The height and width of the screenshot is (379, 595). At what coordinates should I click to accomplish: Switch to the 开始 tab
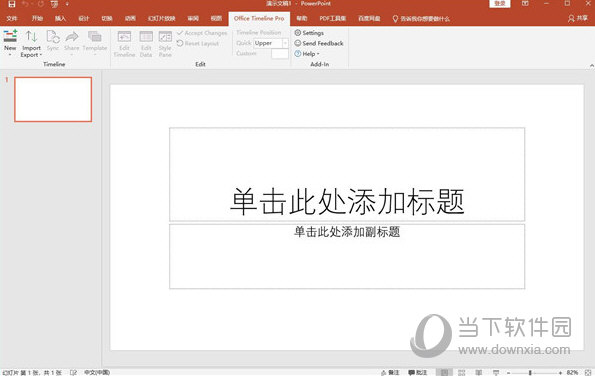tap(37, 18)
